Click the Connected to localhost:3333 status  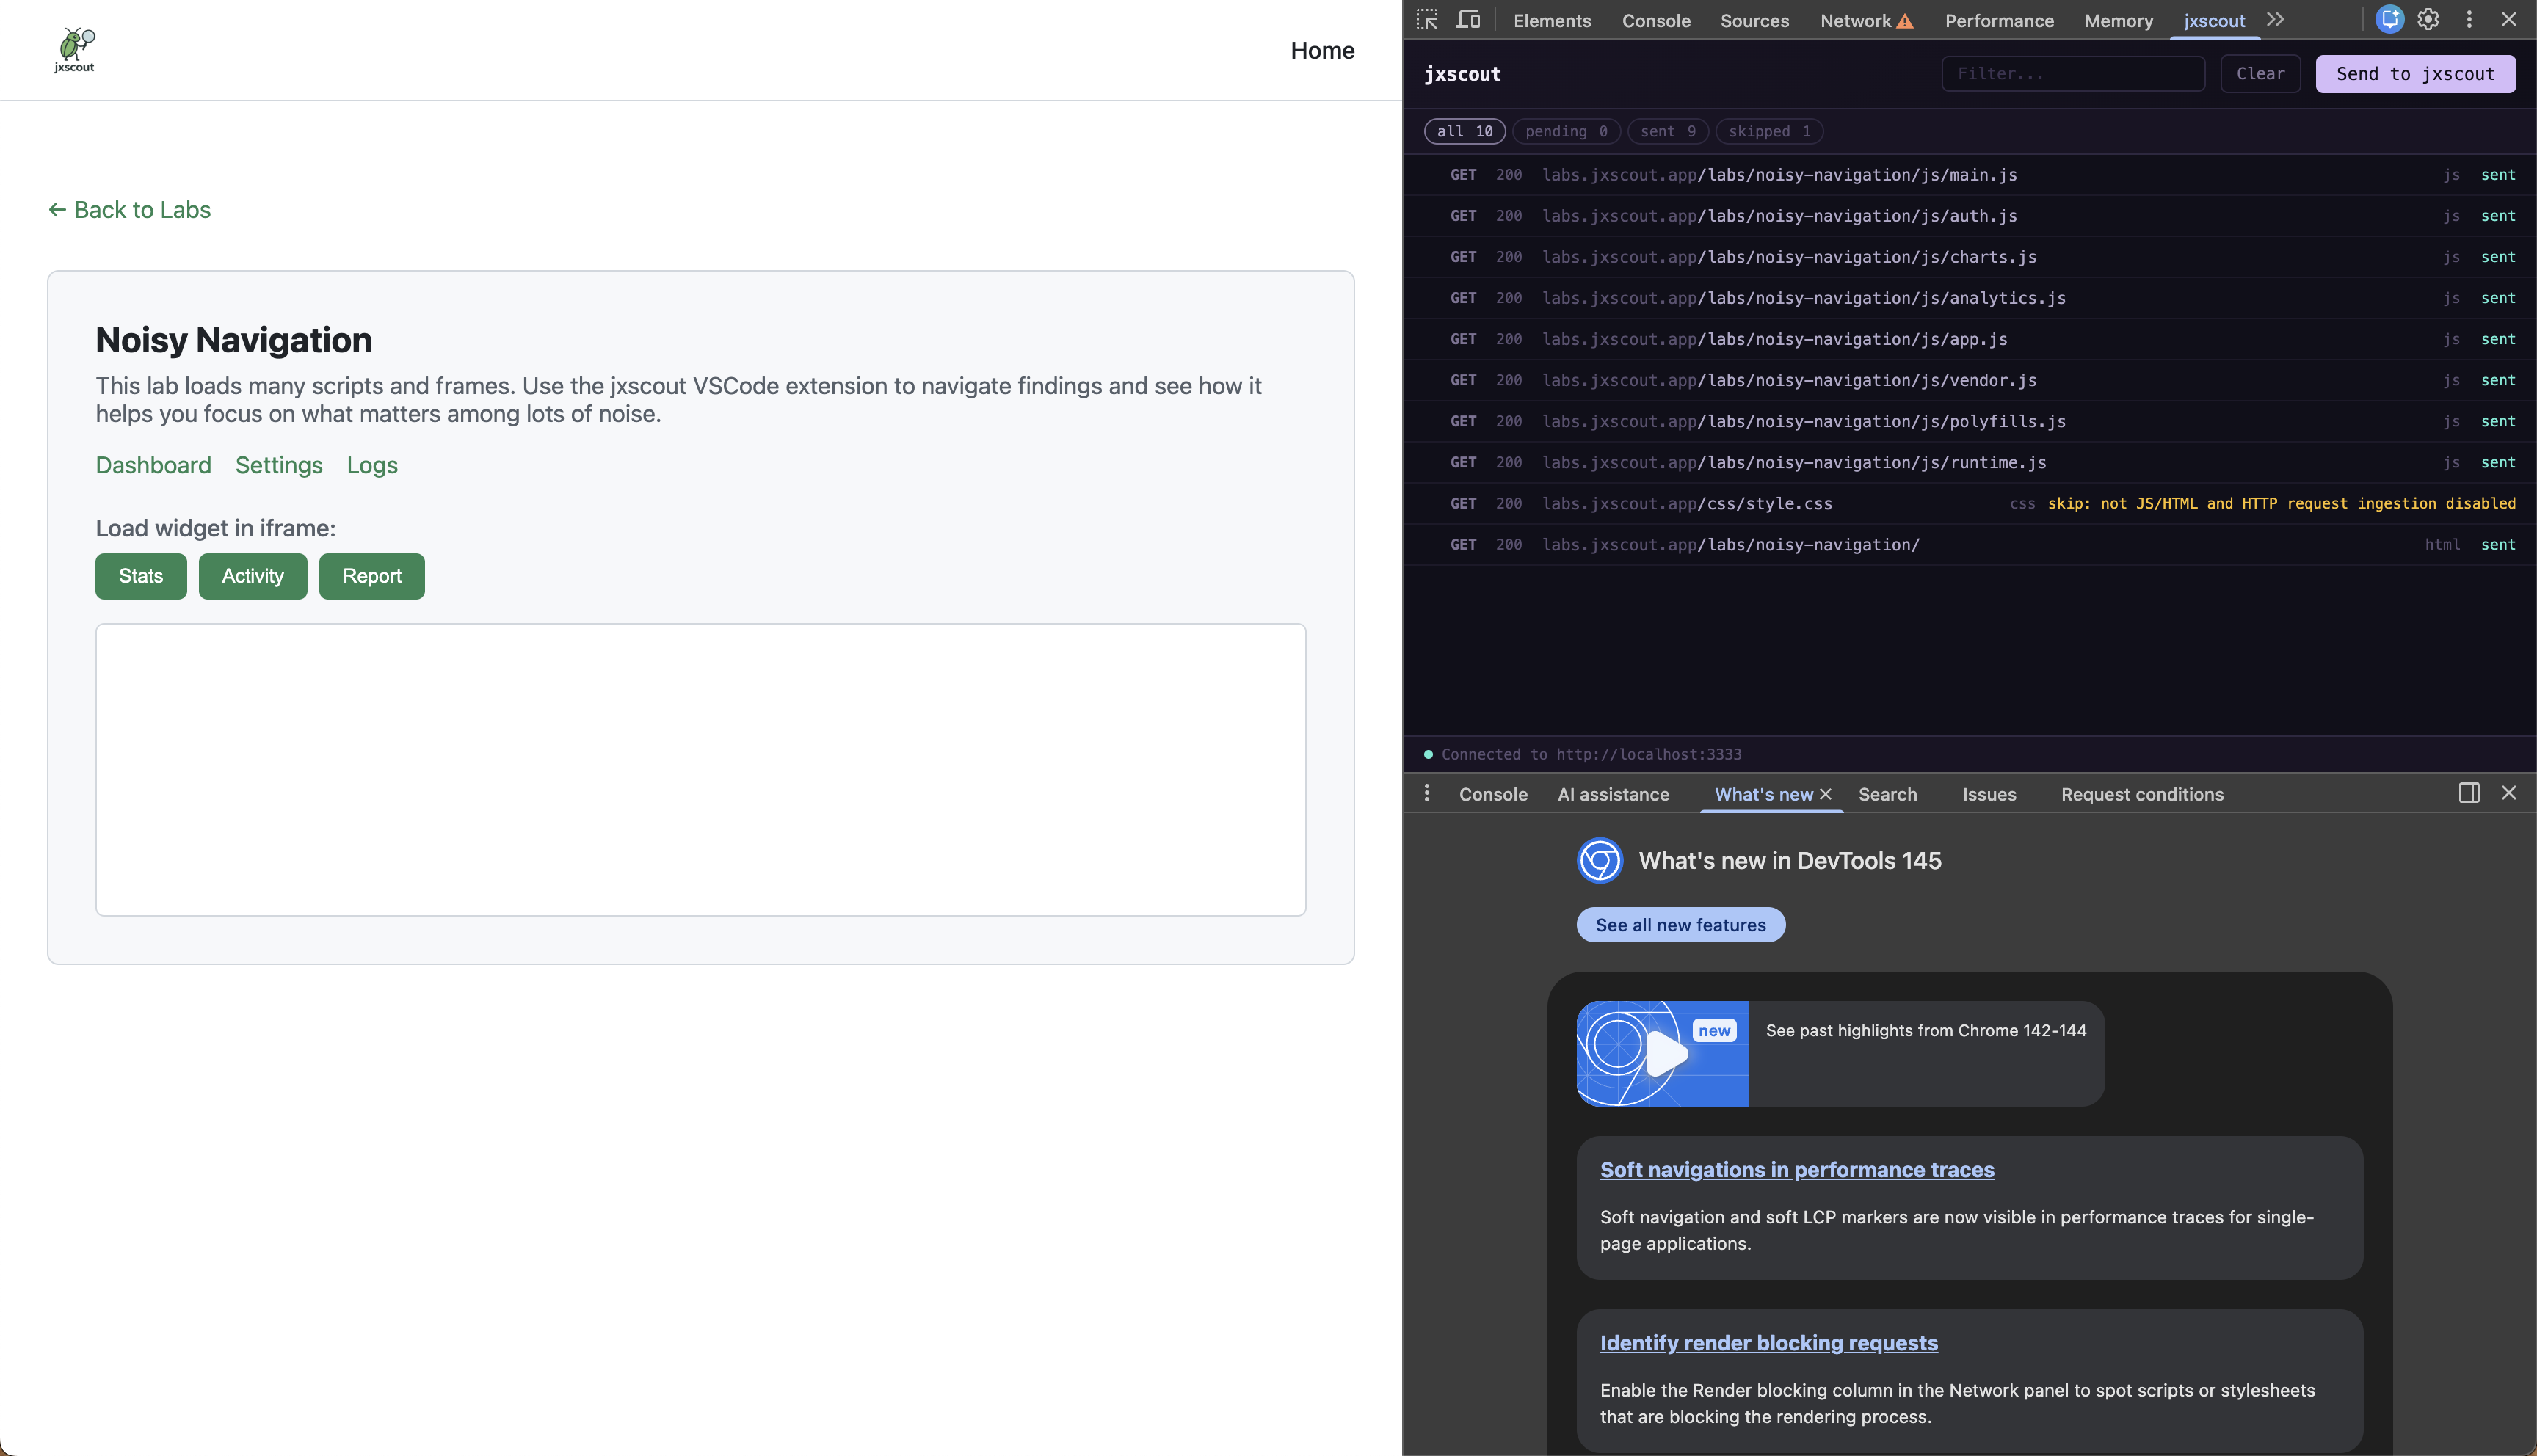pyautogui.click(x=1583, y=754)
